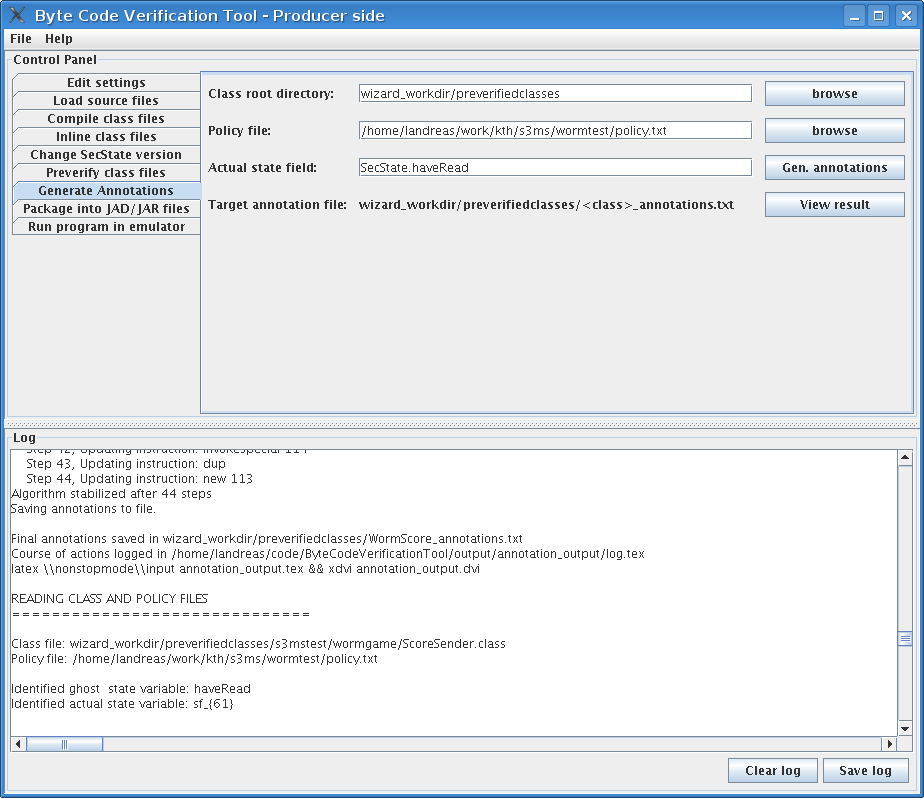Switch to Run program in emulator tab
The width and height of the screenshot is (924, 798).
coord(106,226)
